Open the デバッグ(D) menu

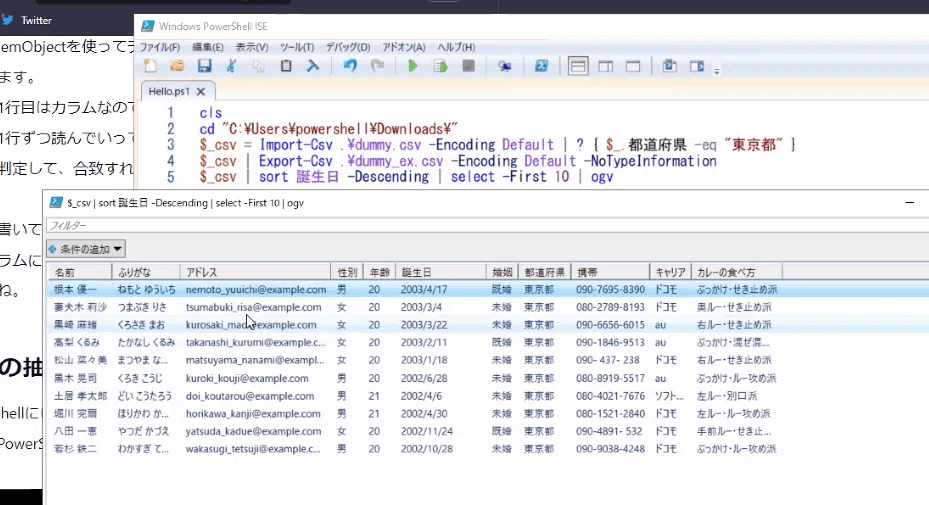(348, 47)
